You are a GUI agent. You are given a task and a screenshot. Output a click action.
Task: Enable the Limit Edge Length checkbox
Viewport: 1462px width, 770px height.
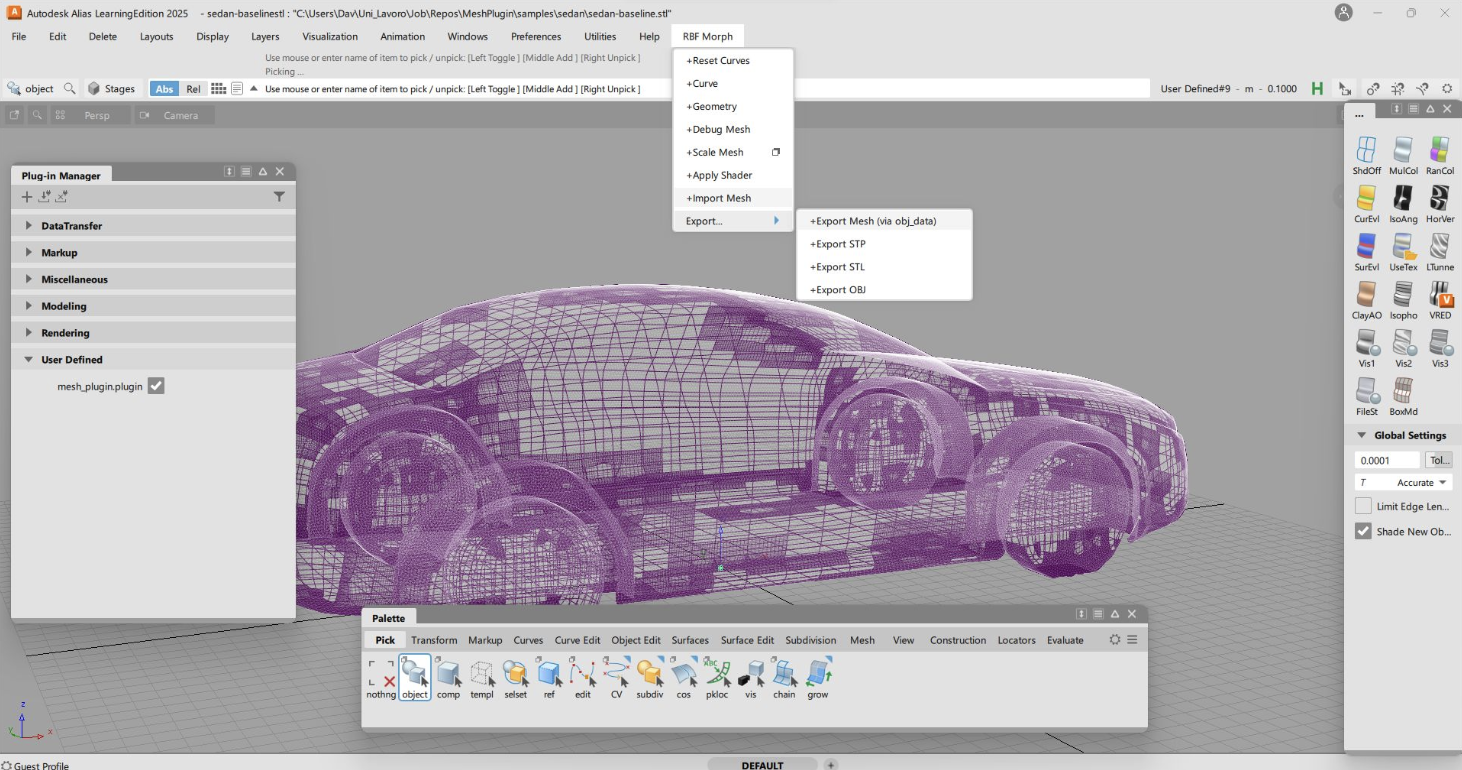point(1363,506)
